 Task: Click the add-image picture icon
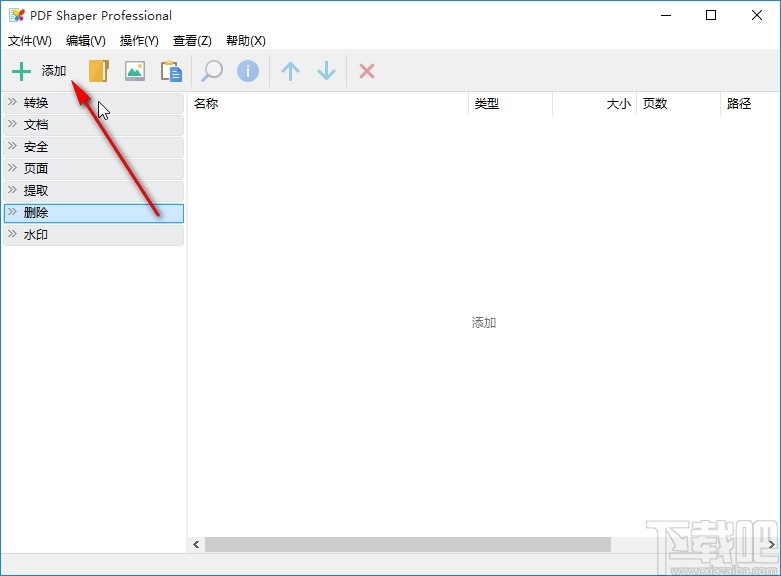pos(135,71)
